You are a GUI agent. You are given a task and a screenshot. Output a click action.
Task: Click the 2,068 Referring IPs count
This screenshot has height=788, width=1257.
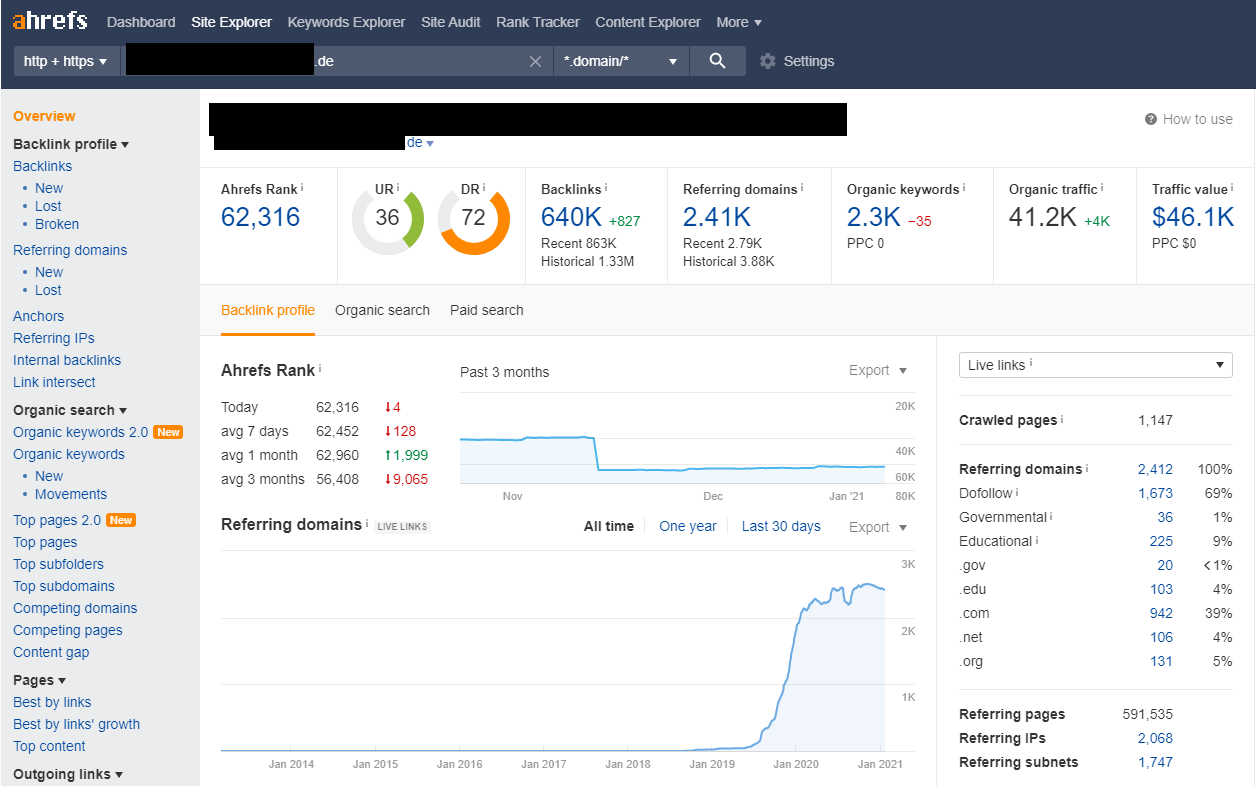(1155, 738)
